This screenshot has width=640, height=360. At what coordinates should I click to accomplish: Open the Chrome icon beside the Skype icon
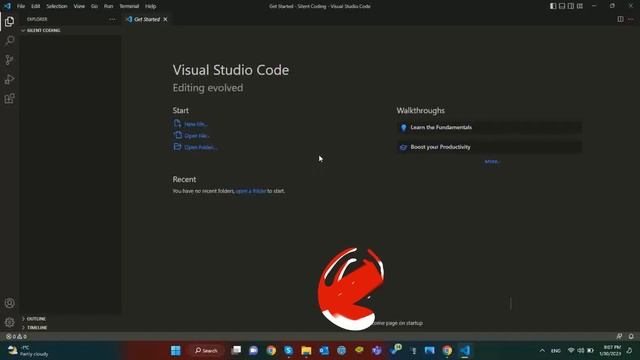(x=271, y=350)
